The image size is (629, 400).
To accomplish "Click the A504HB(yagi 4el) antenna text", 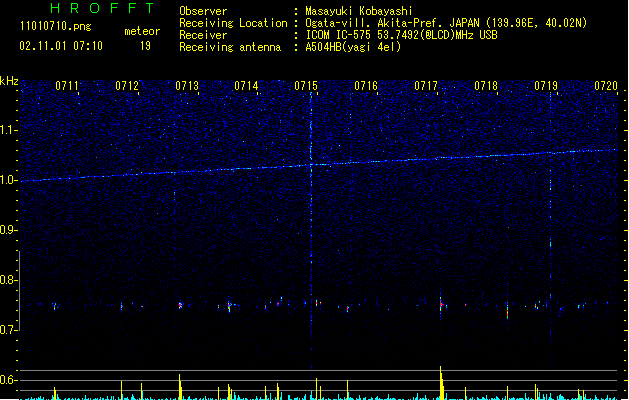I will pos(353,47).
